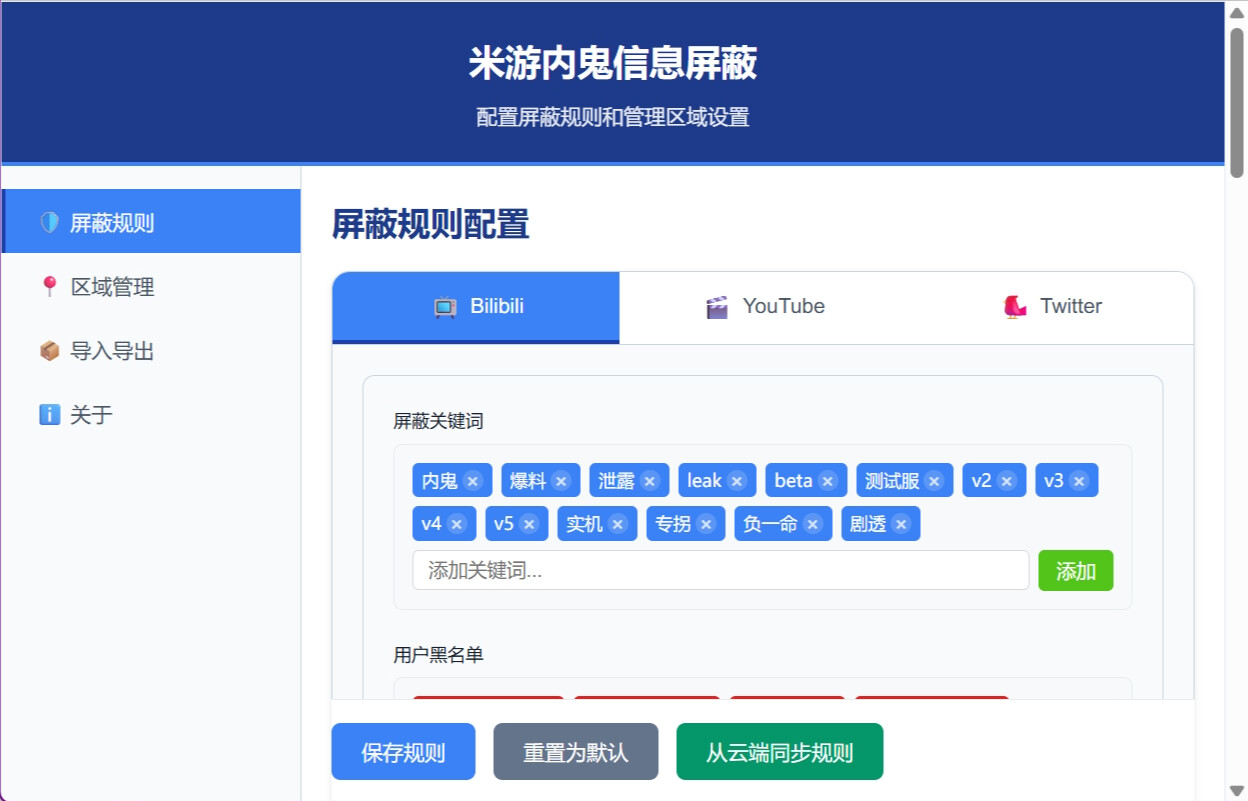
Task: Click the 从云端同步规则 button
Action: (x=779, y=752)
